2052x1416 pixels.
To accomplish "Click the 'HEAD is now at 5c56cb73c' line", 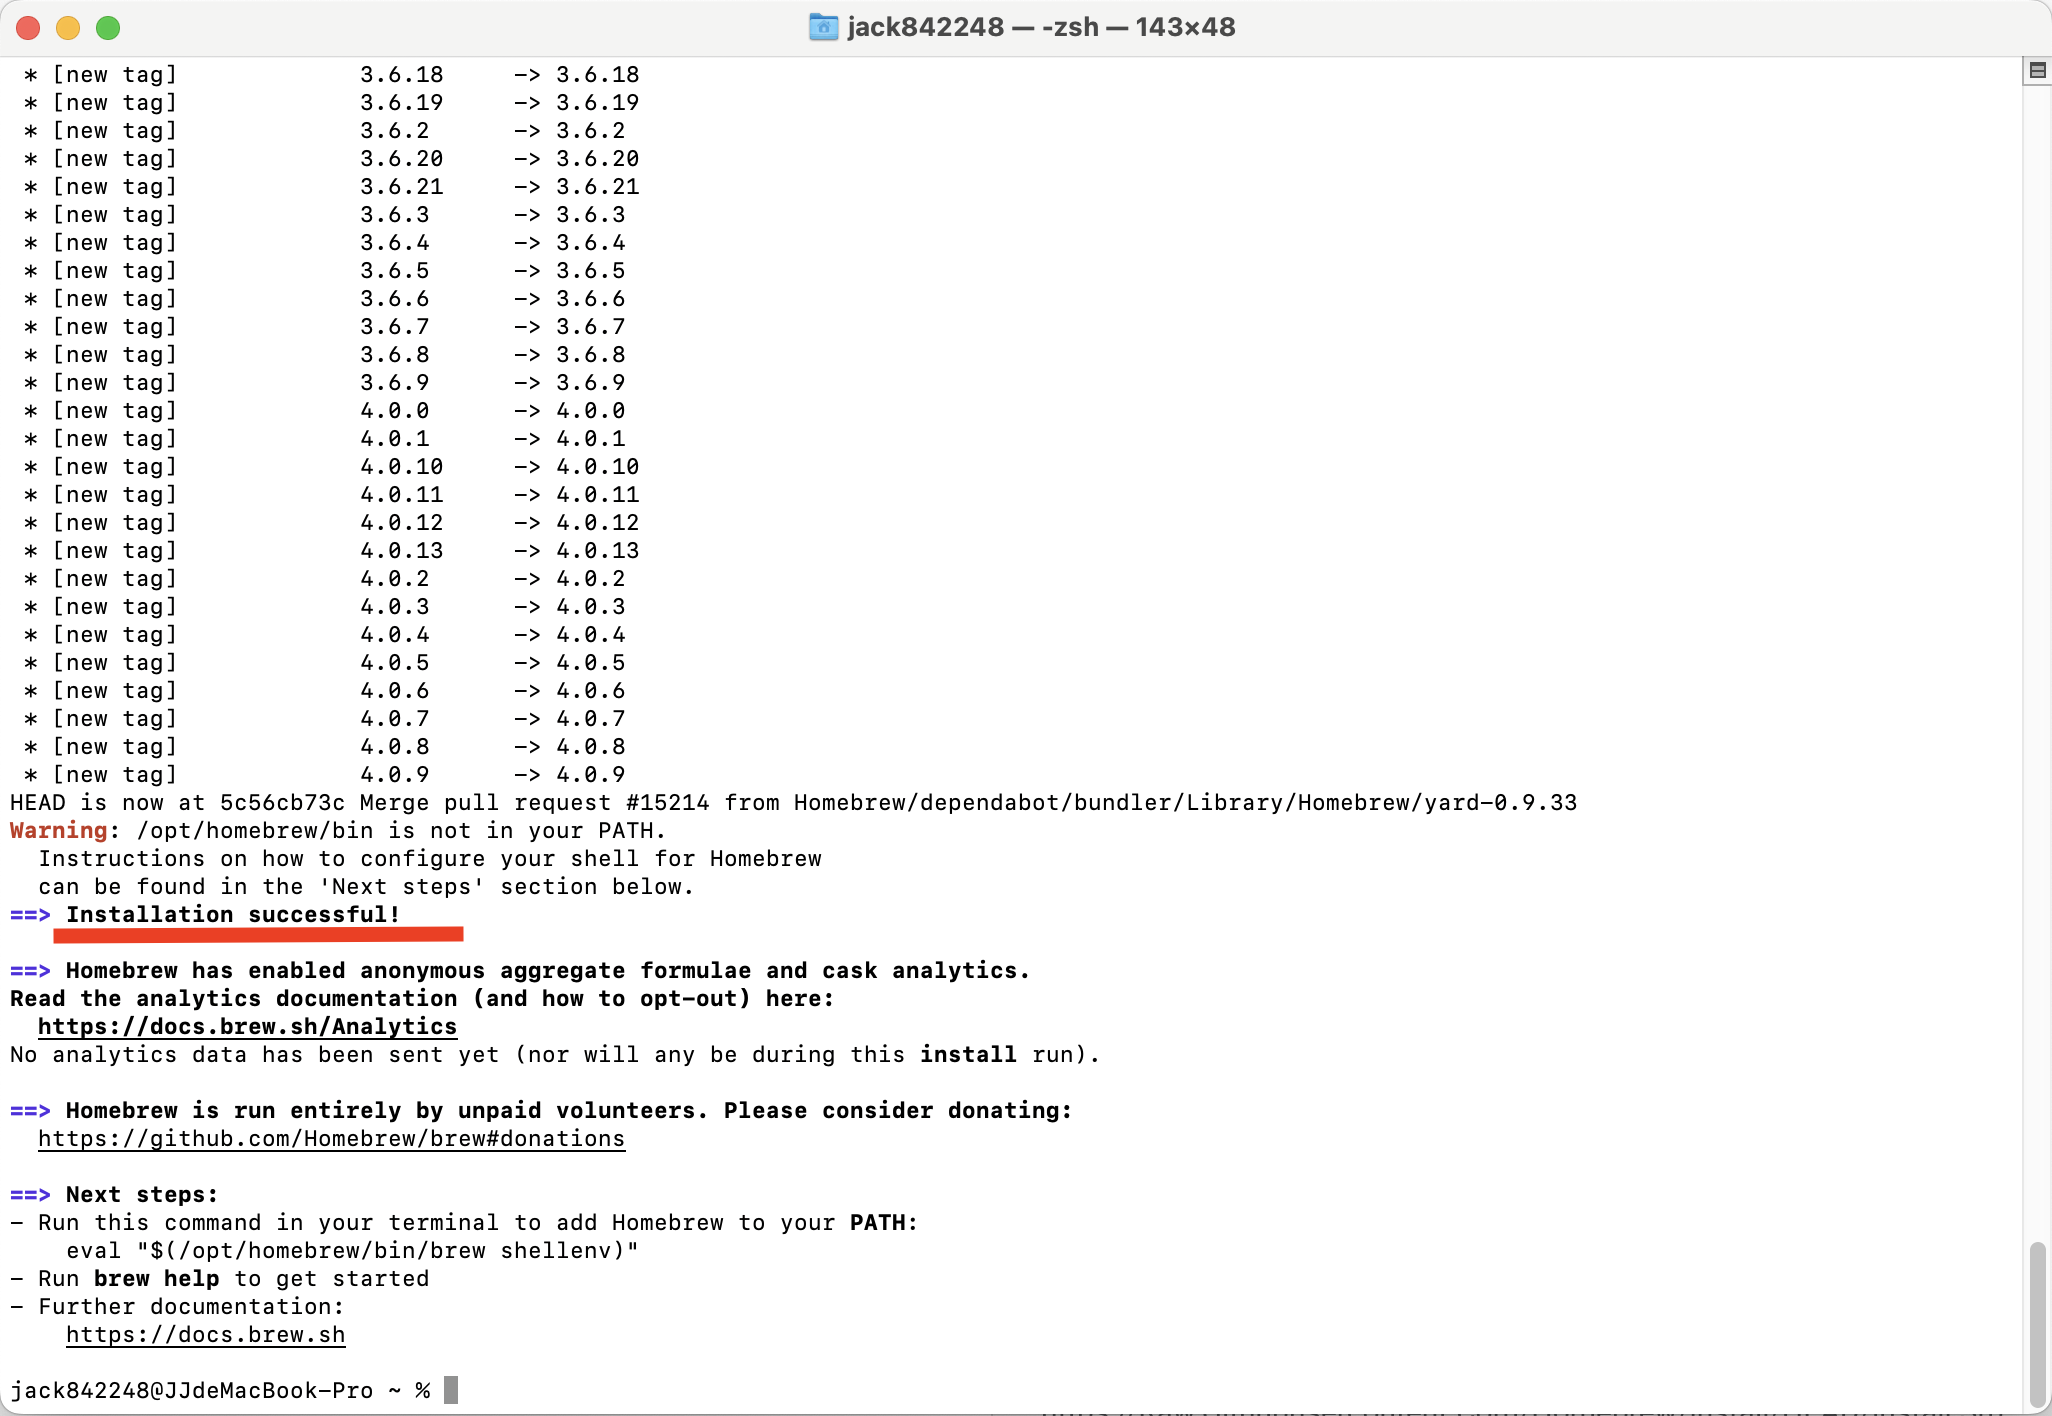I will coord(793,803).
